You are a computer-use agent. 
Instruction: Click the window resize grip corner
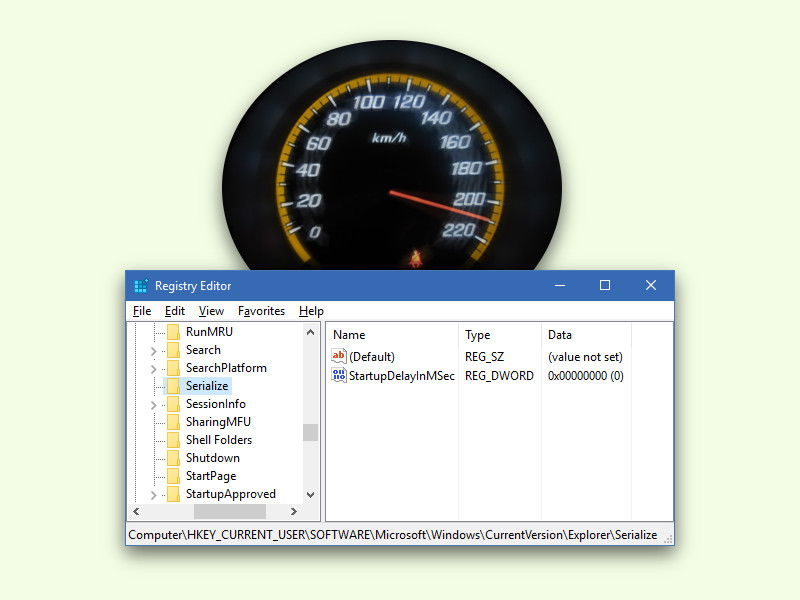(668, 539)
